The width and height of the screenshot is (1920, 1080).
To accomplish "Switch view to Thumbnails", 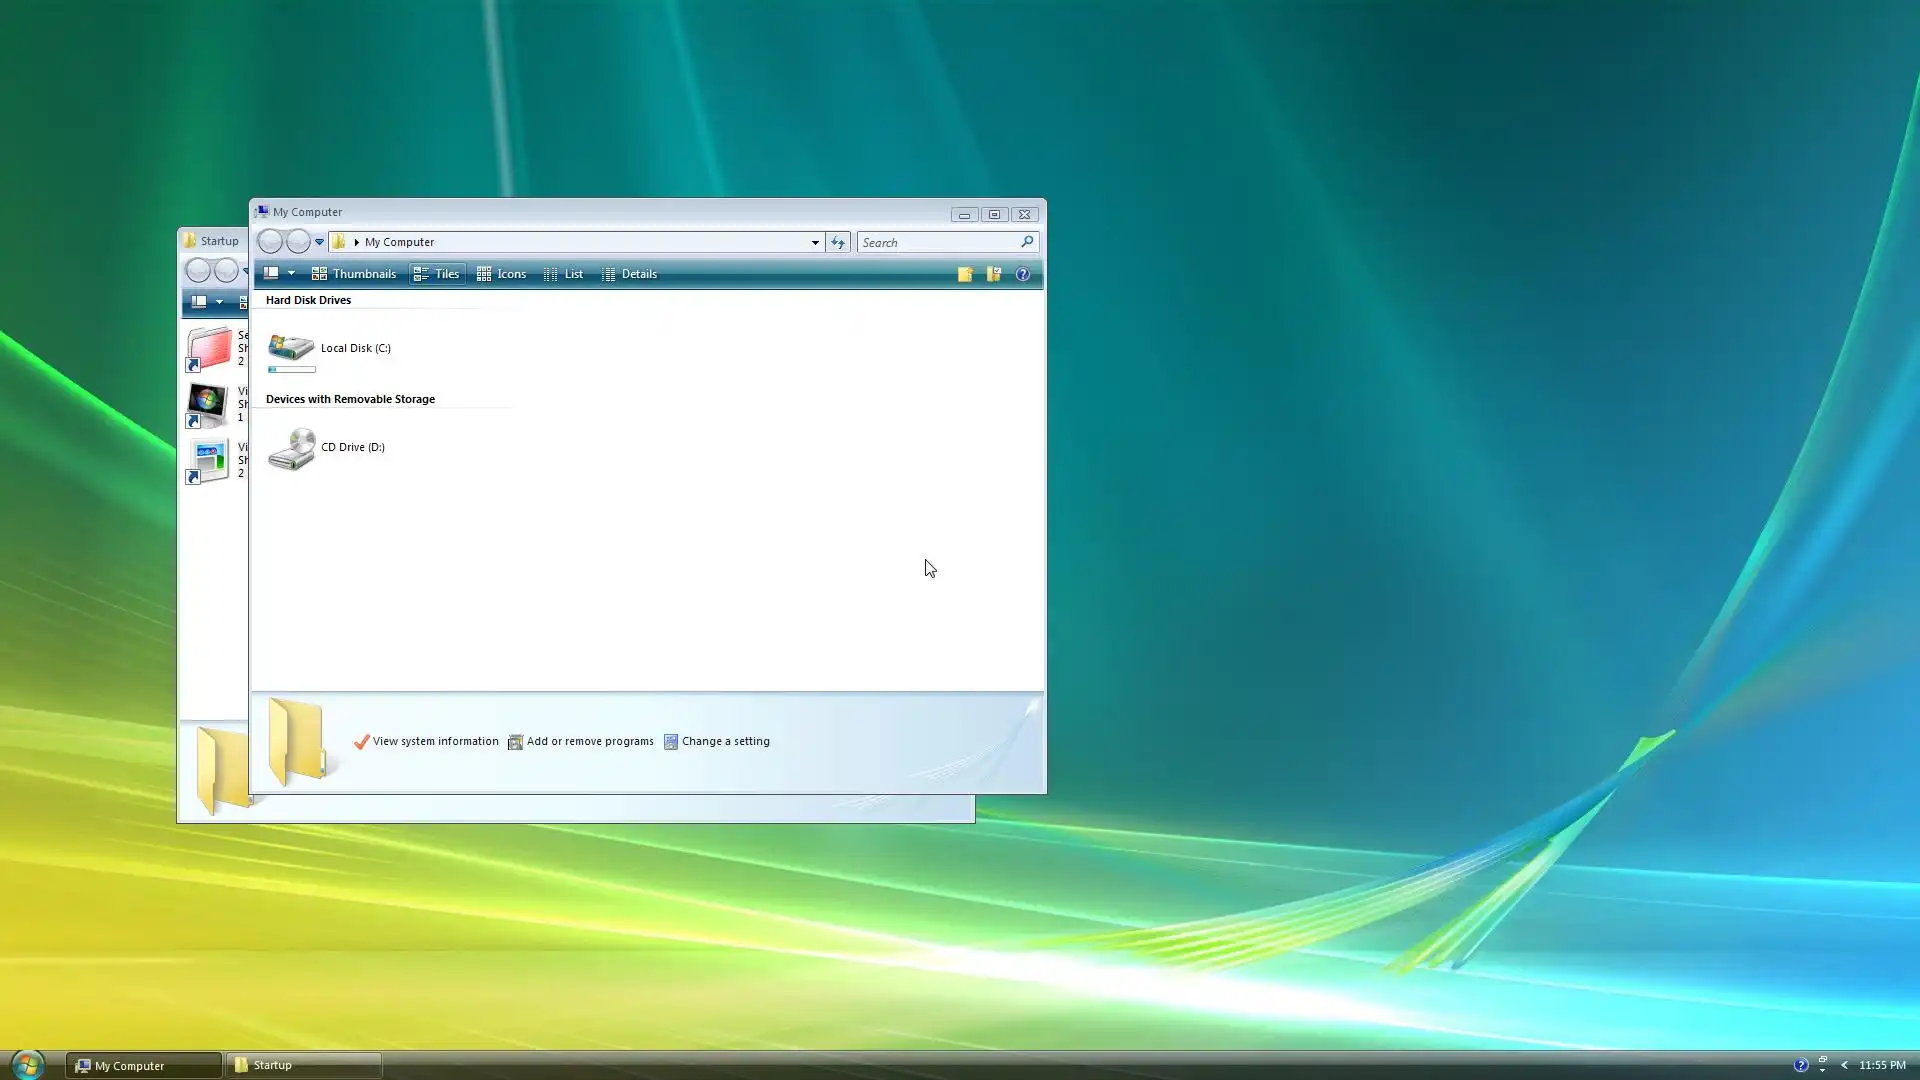I will point(354,274).
